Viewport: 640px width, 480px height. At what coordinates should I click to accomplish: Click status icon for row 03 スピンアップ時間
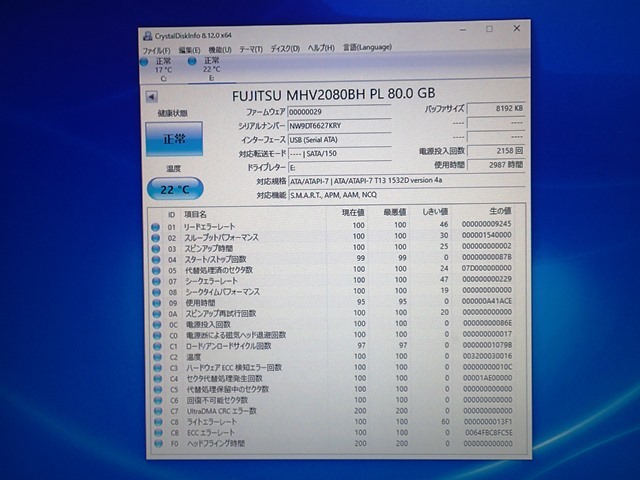(x=156, y=249)
